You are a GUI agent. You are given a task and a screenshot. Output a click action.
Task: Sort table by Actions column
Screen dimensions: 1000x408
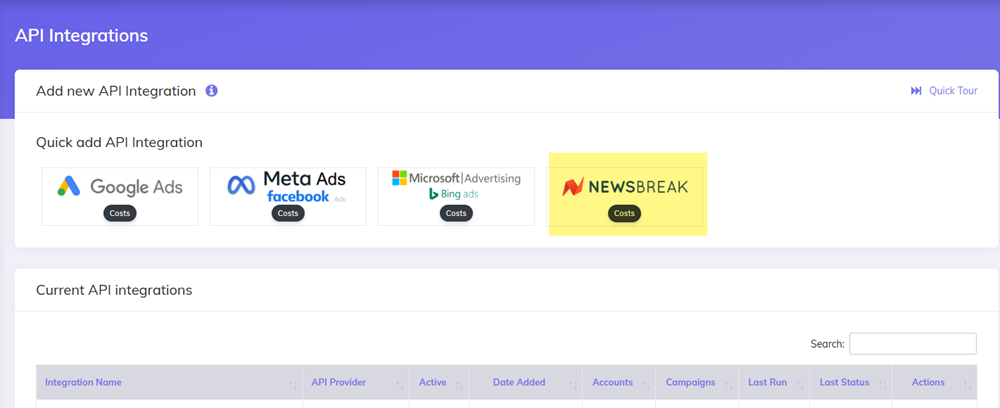pos(934,382)
